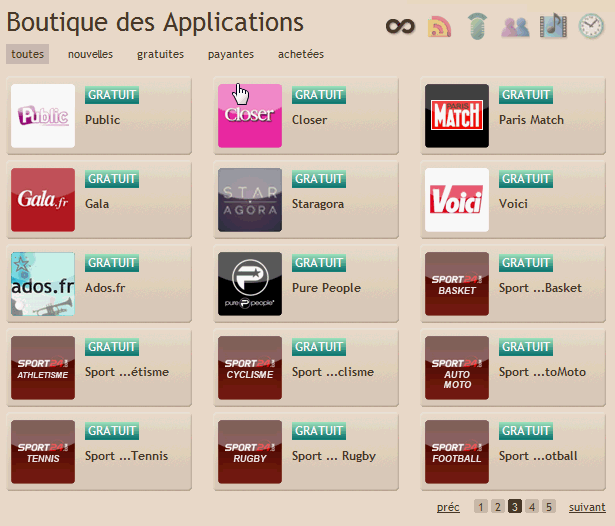The width and height of the screenshot is (615, 526).
Task: Open the Voici app icon
Action: tap(457, 200)
